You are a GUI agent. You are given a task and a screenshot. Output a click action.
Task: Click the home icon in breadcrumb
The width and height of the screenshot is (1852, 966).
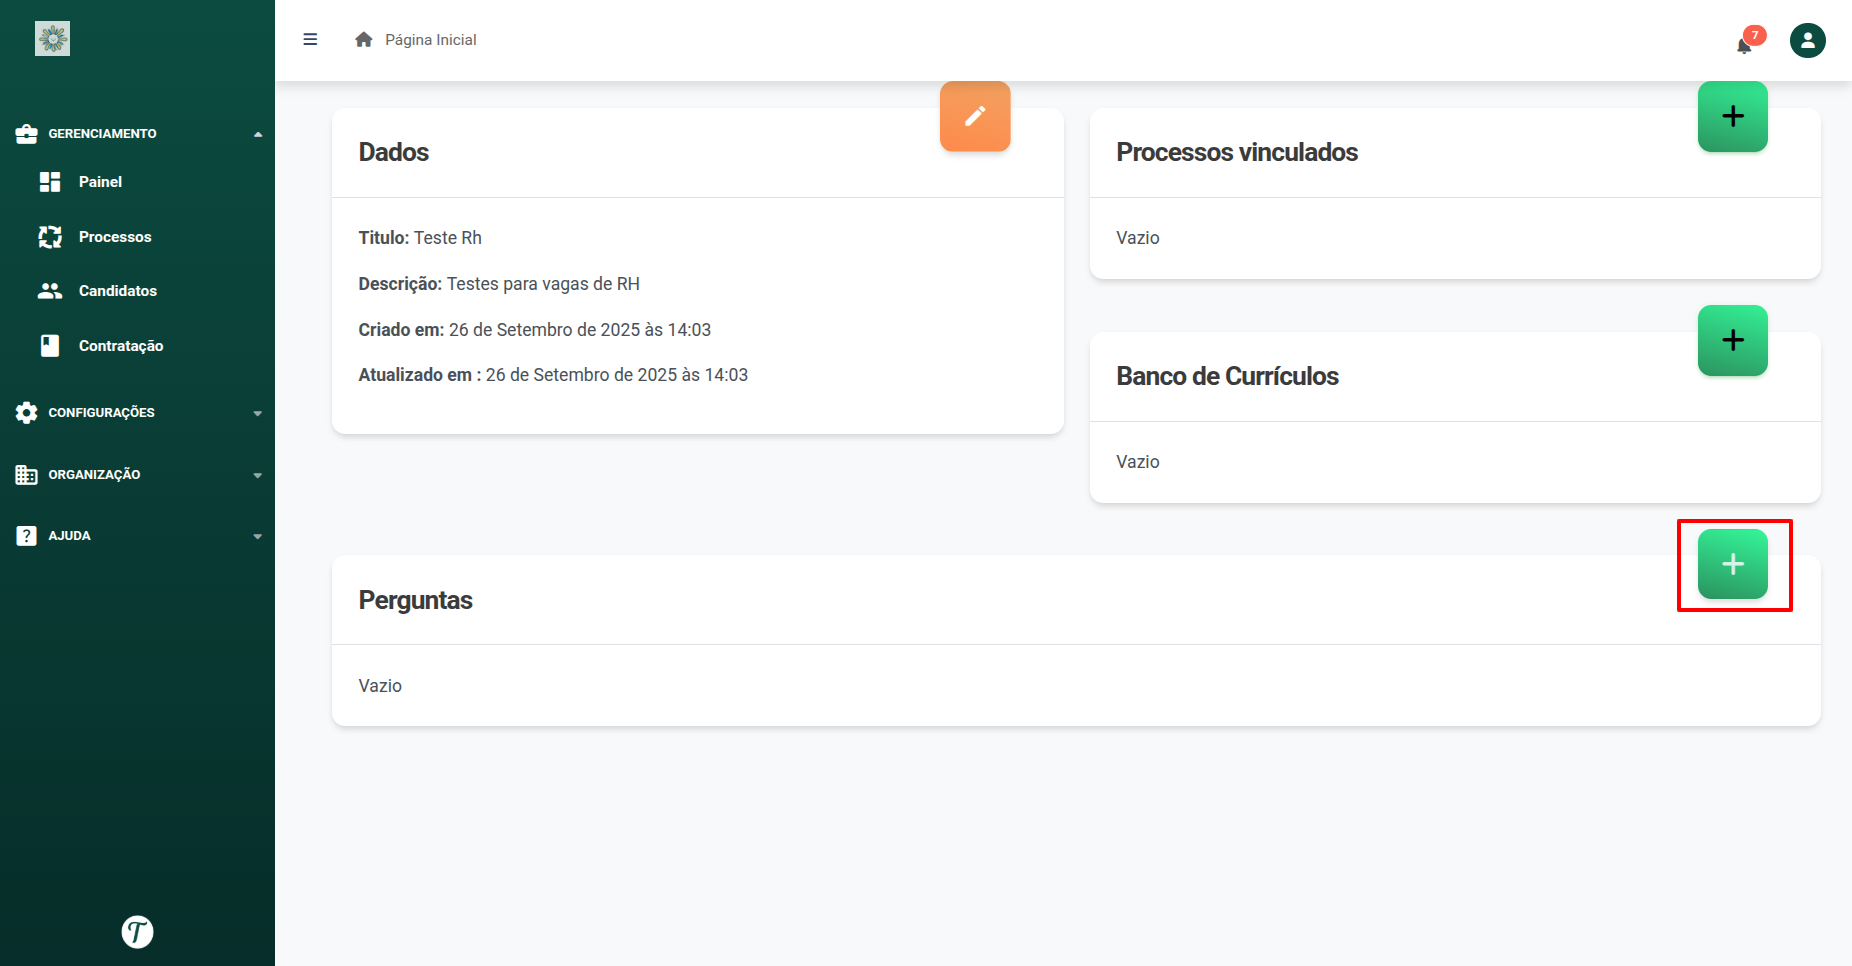pos(364,40)
